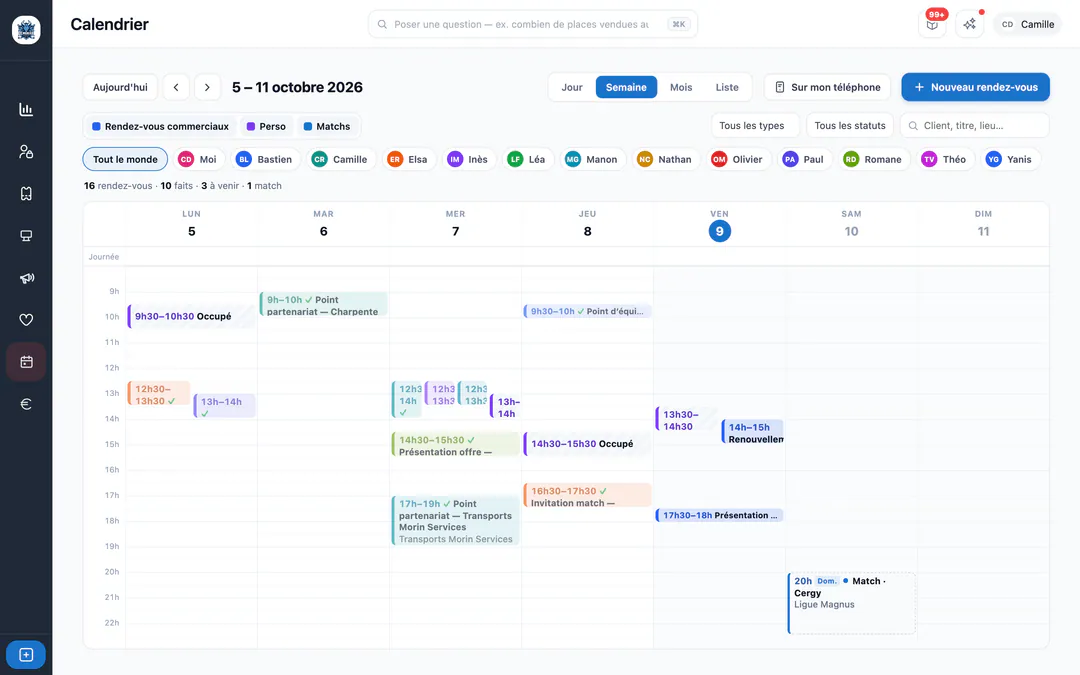This screenshot has height=675, width=1080.
Task: Filter calendar by Bastien
Action: 266,159
